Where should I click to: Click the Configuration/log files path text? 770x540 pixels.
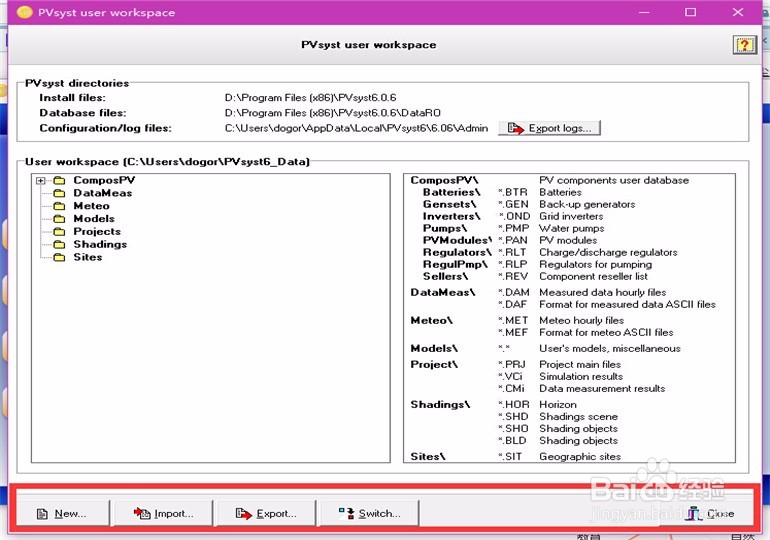coord(357,128)
